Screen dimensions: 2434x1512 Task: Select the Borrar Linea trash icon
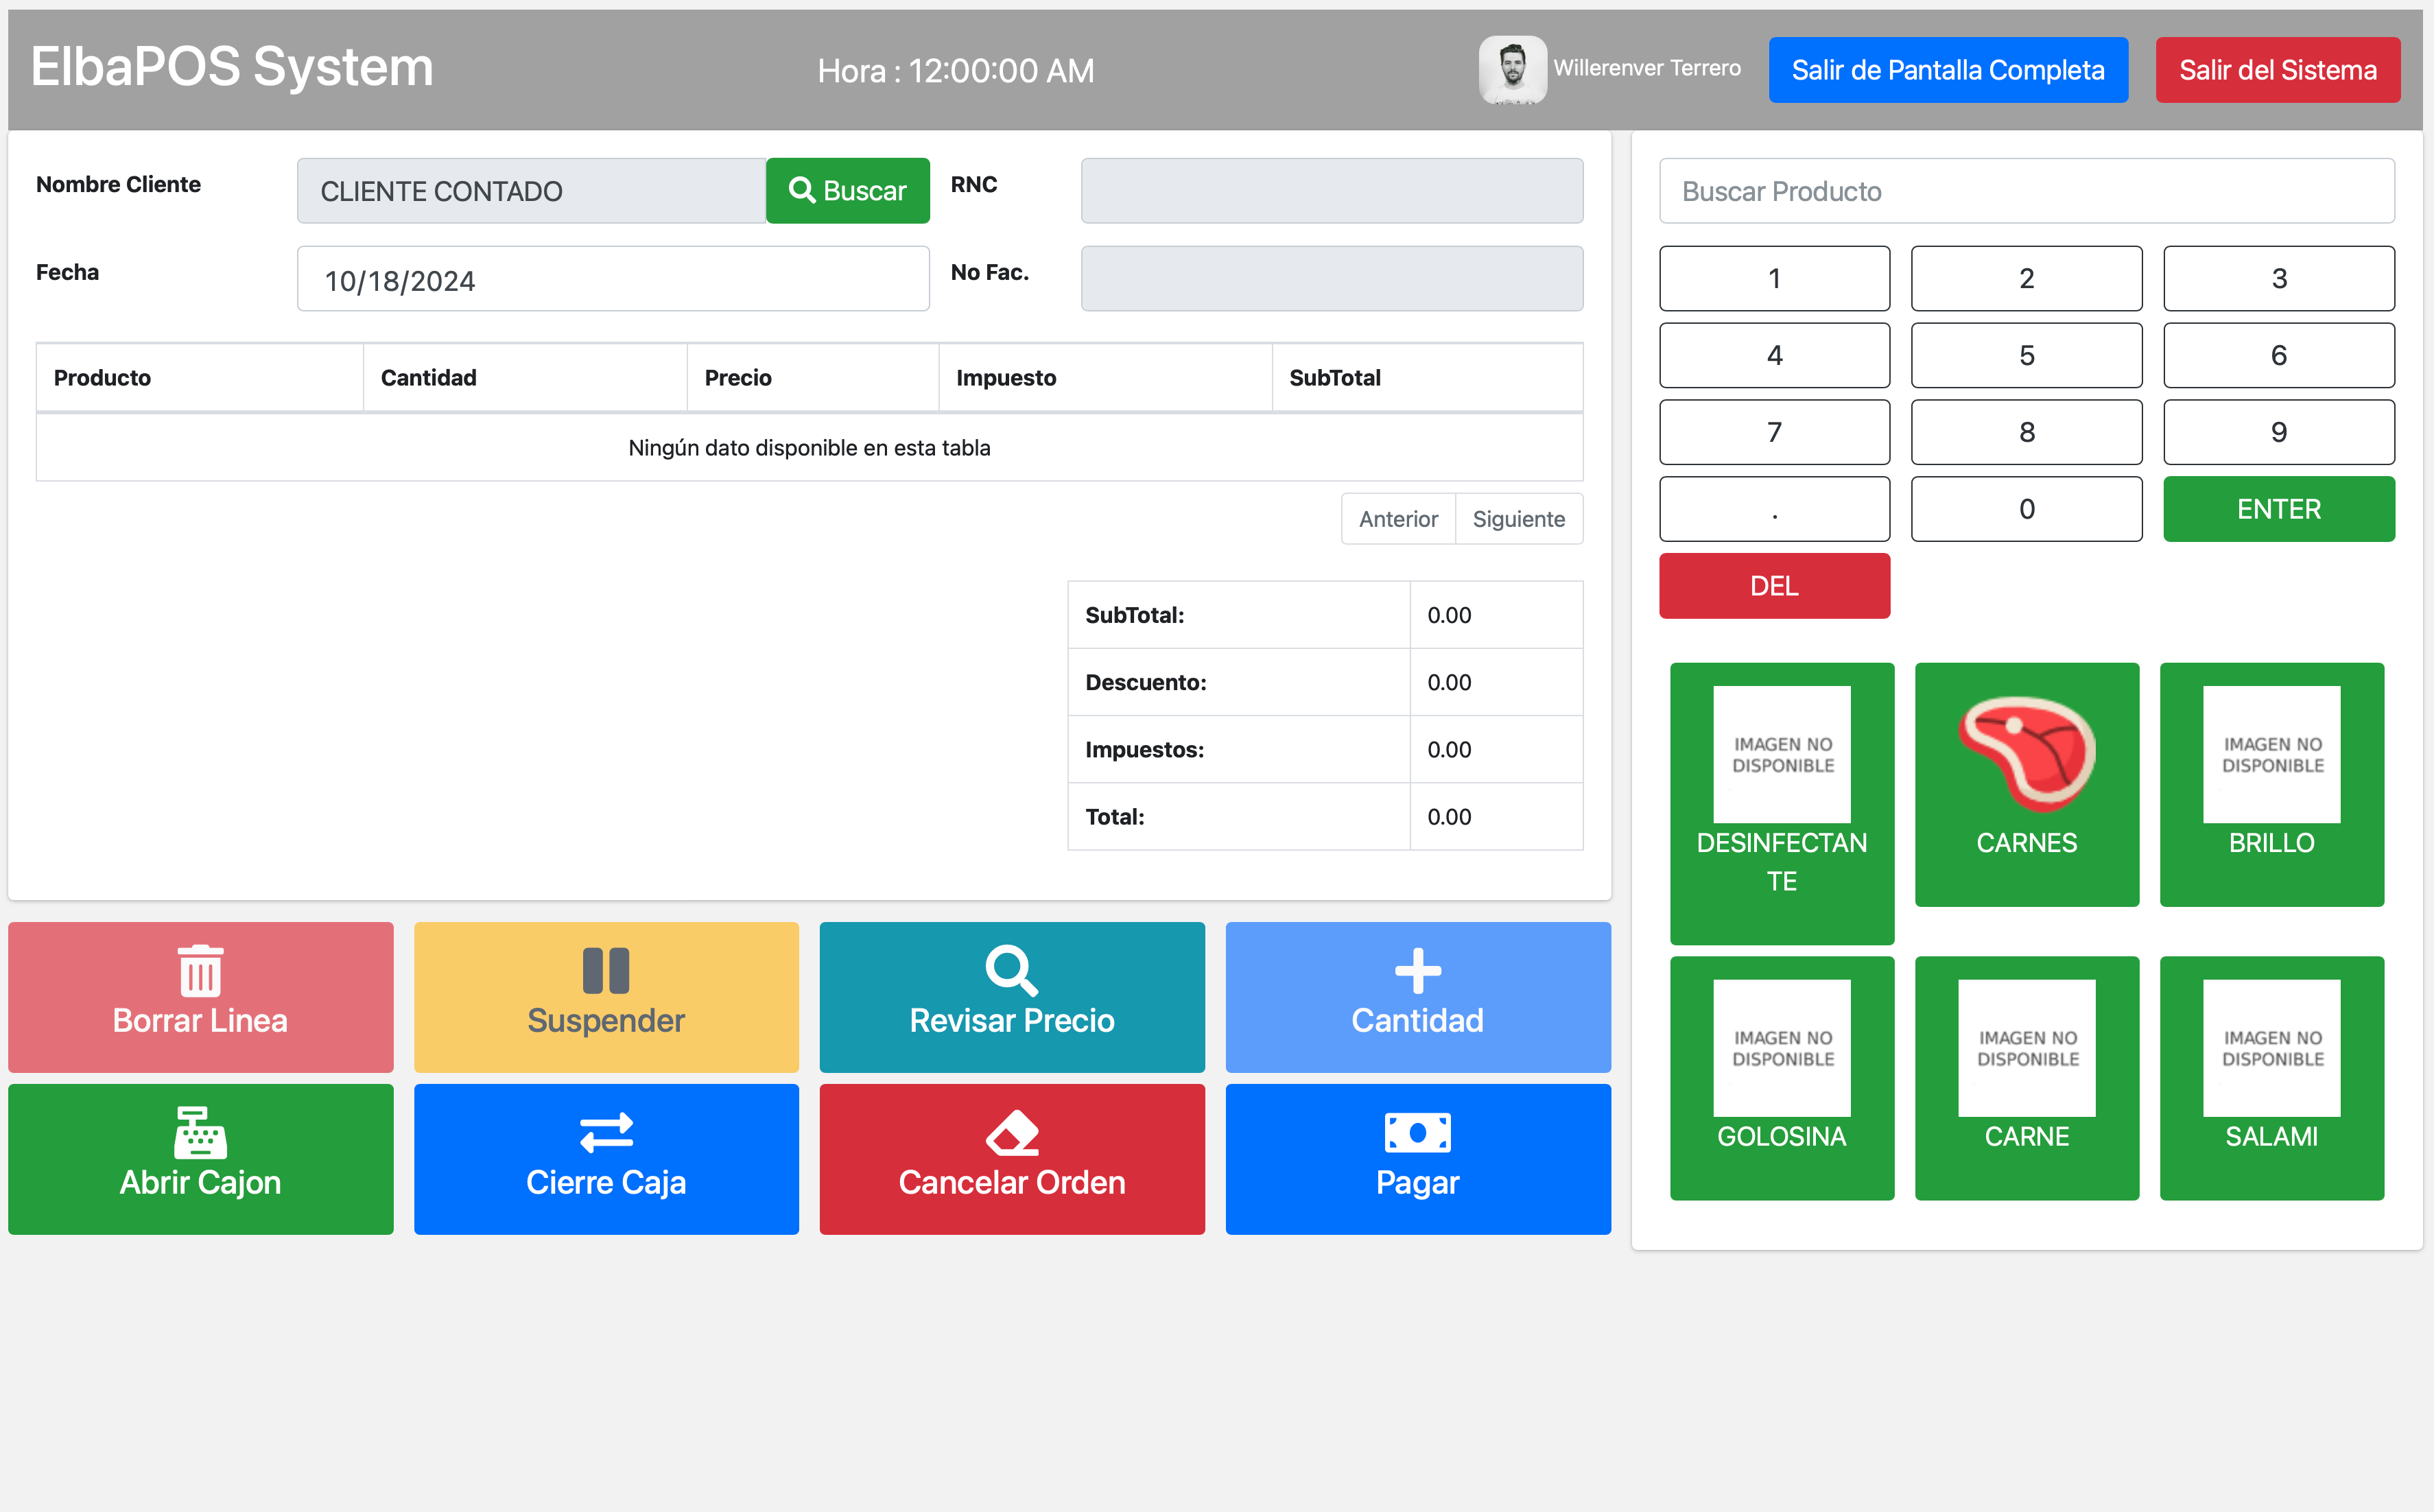pyautogui.click(x=199, y=969)
